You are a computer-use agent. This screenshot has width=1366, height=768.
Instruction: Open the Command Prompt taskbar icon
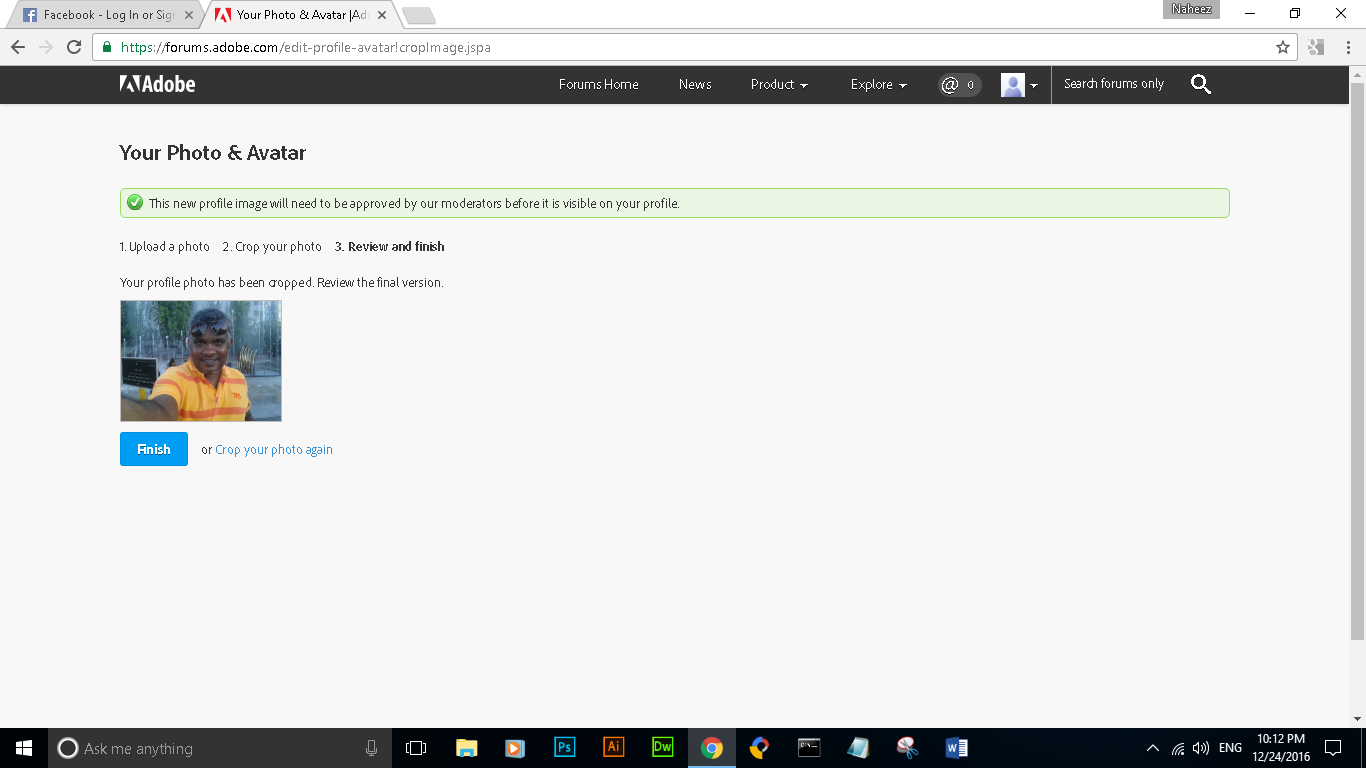(x=809, y=747)
